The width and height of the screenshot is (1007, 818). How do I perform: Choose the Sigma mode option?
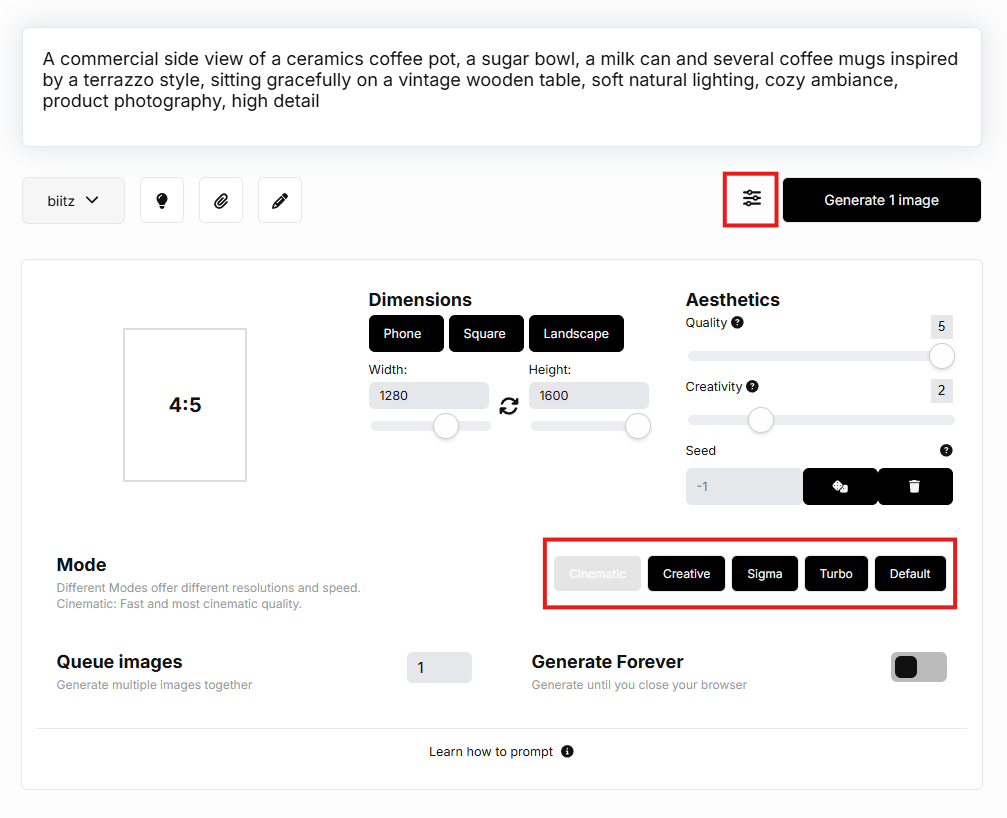pyautogui.click(x=764, y=574)
